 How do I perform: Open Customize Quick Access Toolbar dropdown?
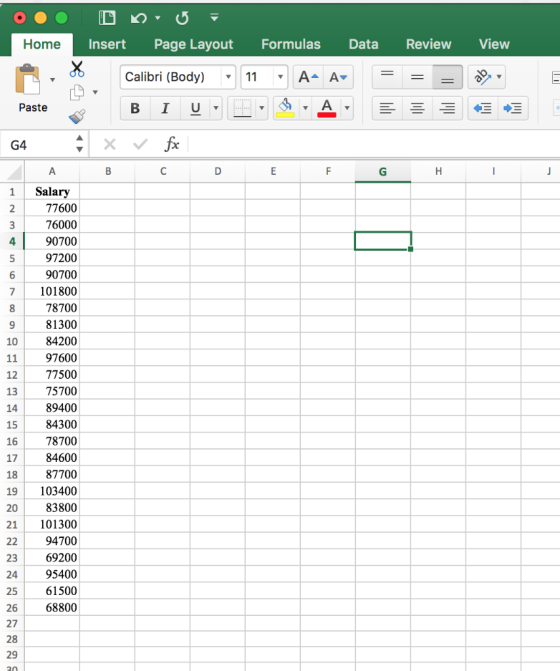(x=214, y=18)
